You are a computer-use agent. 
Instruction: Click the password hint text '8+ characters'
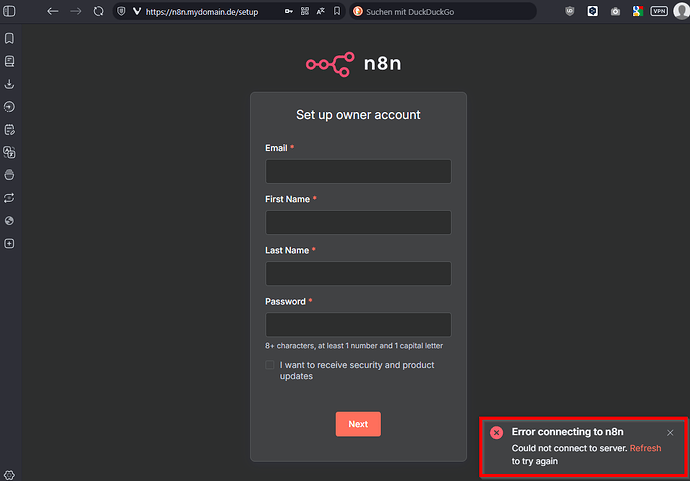(354, 346)
